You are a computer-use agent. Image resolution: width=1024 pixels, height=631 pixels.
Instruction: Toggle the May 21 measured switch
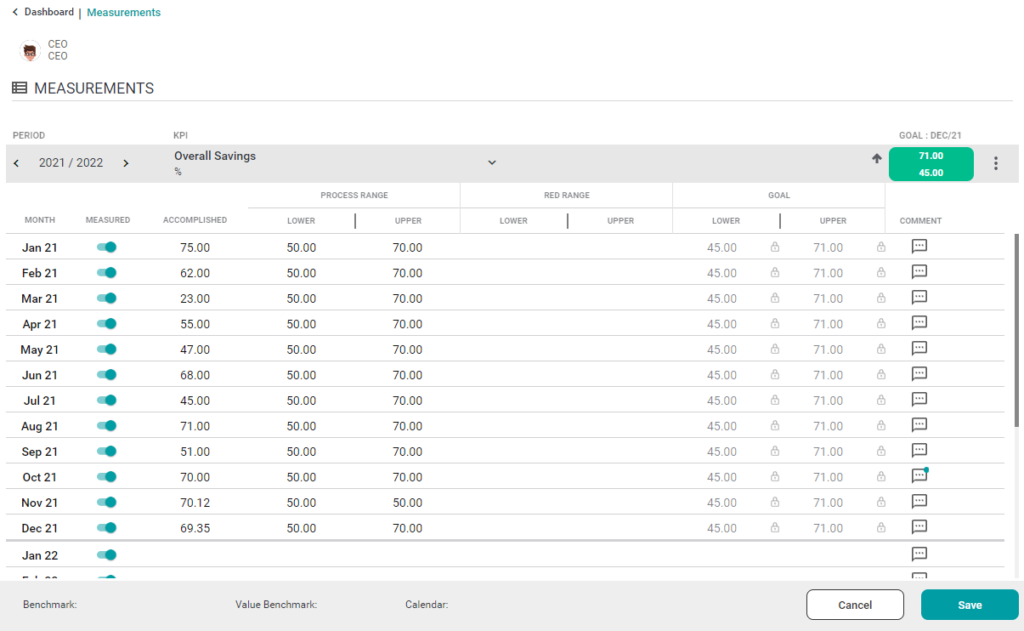point(106,349)
